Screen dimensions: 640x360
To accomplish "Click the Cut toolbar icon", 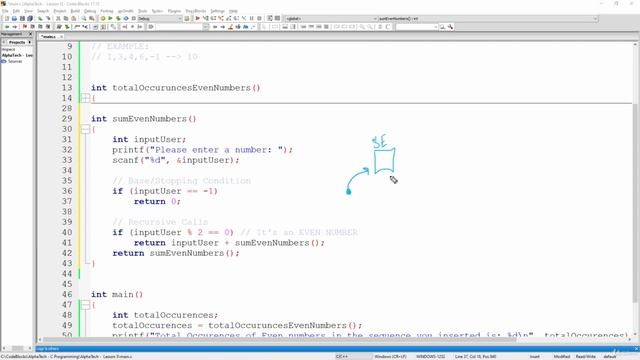I will (58, 18).
